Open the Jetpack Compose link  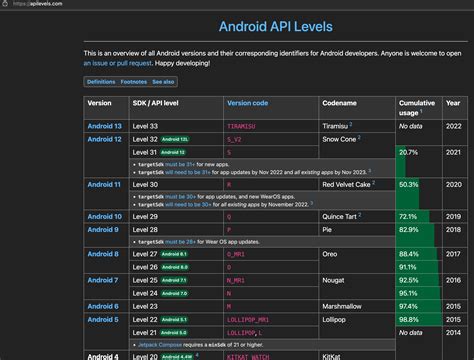[x=160, y=345]
